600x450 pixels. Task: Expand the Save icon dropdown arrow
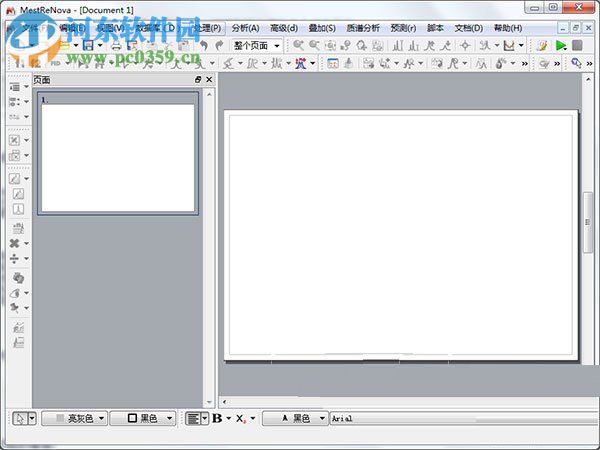pyautogui.click(x=100, y=46)
